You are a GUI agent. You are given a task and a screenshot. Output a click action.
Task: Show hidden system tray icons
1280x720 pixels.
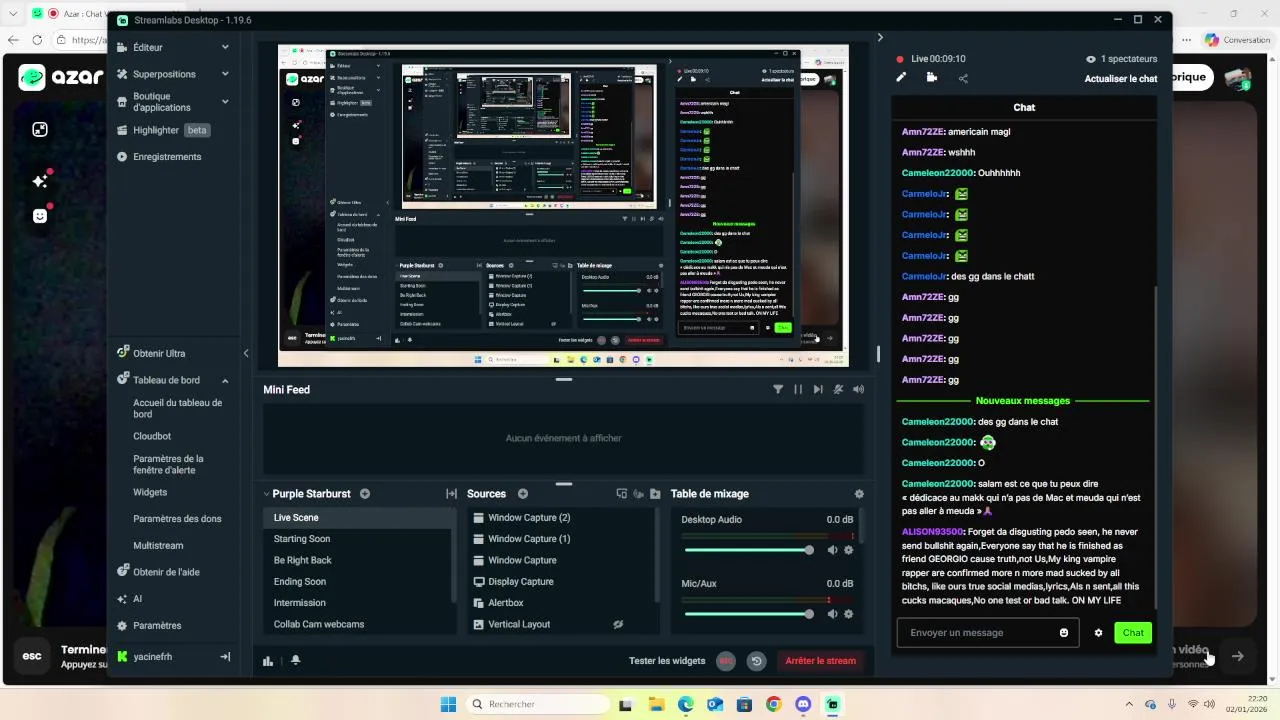[x=1129, y=704]
